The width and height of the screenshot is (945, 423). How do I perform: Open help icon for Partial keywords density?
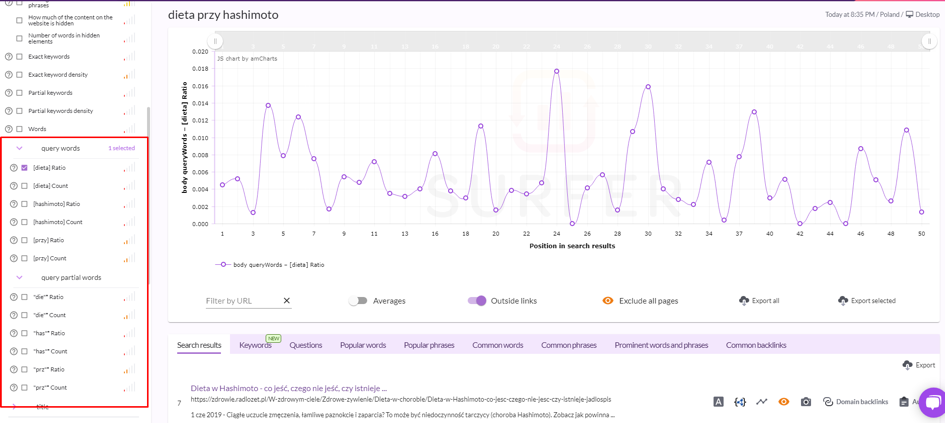pos(8,111)
